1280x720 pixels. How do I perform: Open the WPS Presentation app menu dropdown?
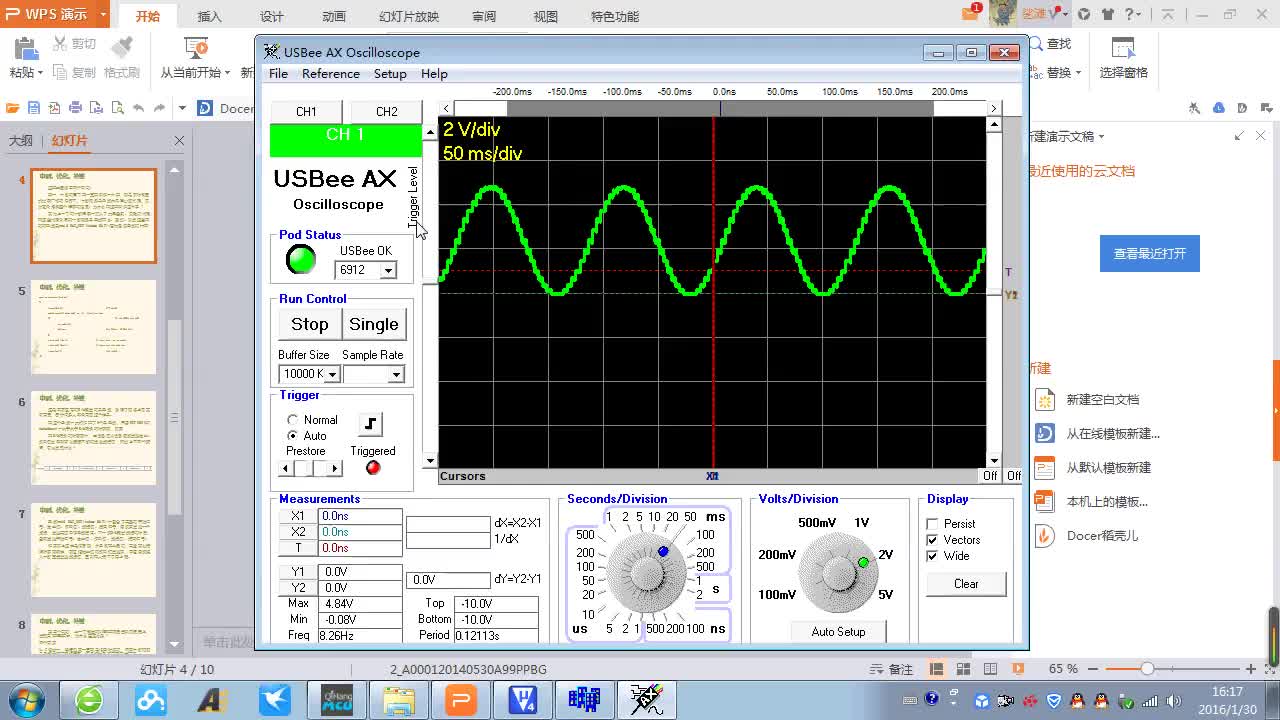click(103, 14)
